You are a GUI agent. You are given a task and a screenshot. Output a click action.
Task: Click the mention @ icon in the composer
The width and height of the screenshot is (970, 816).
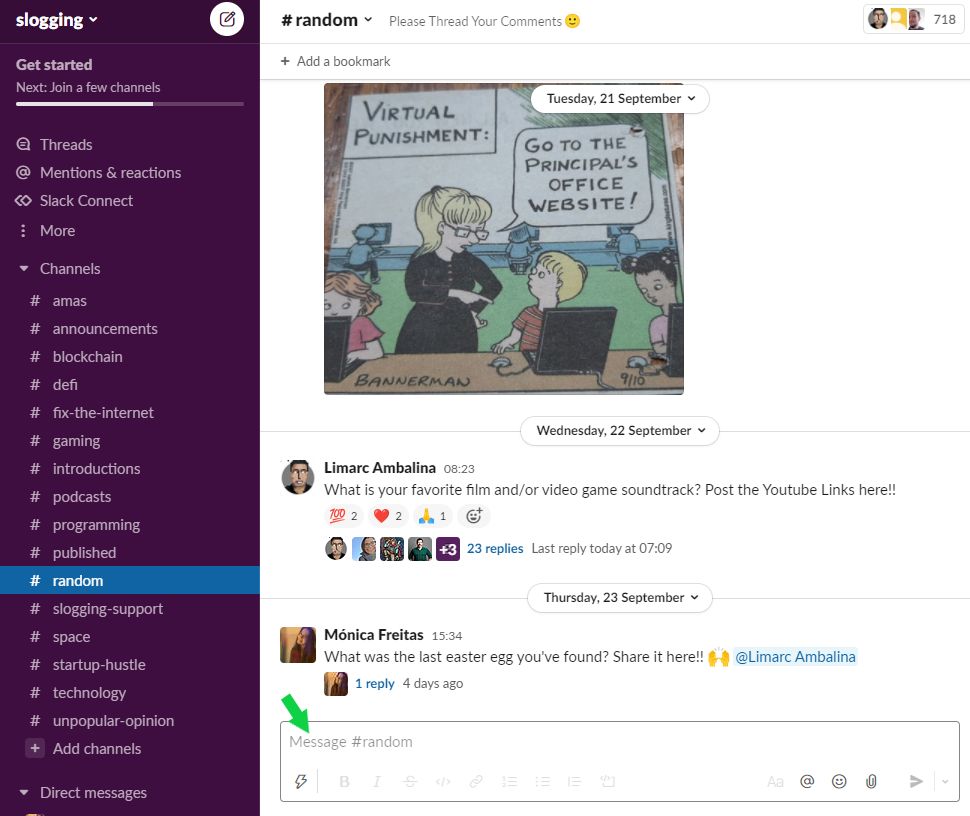807,781
